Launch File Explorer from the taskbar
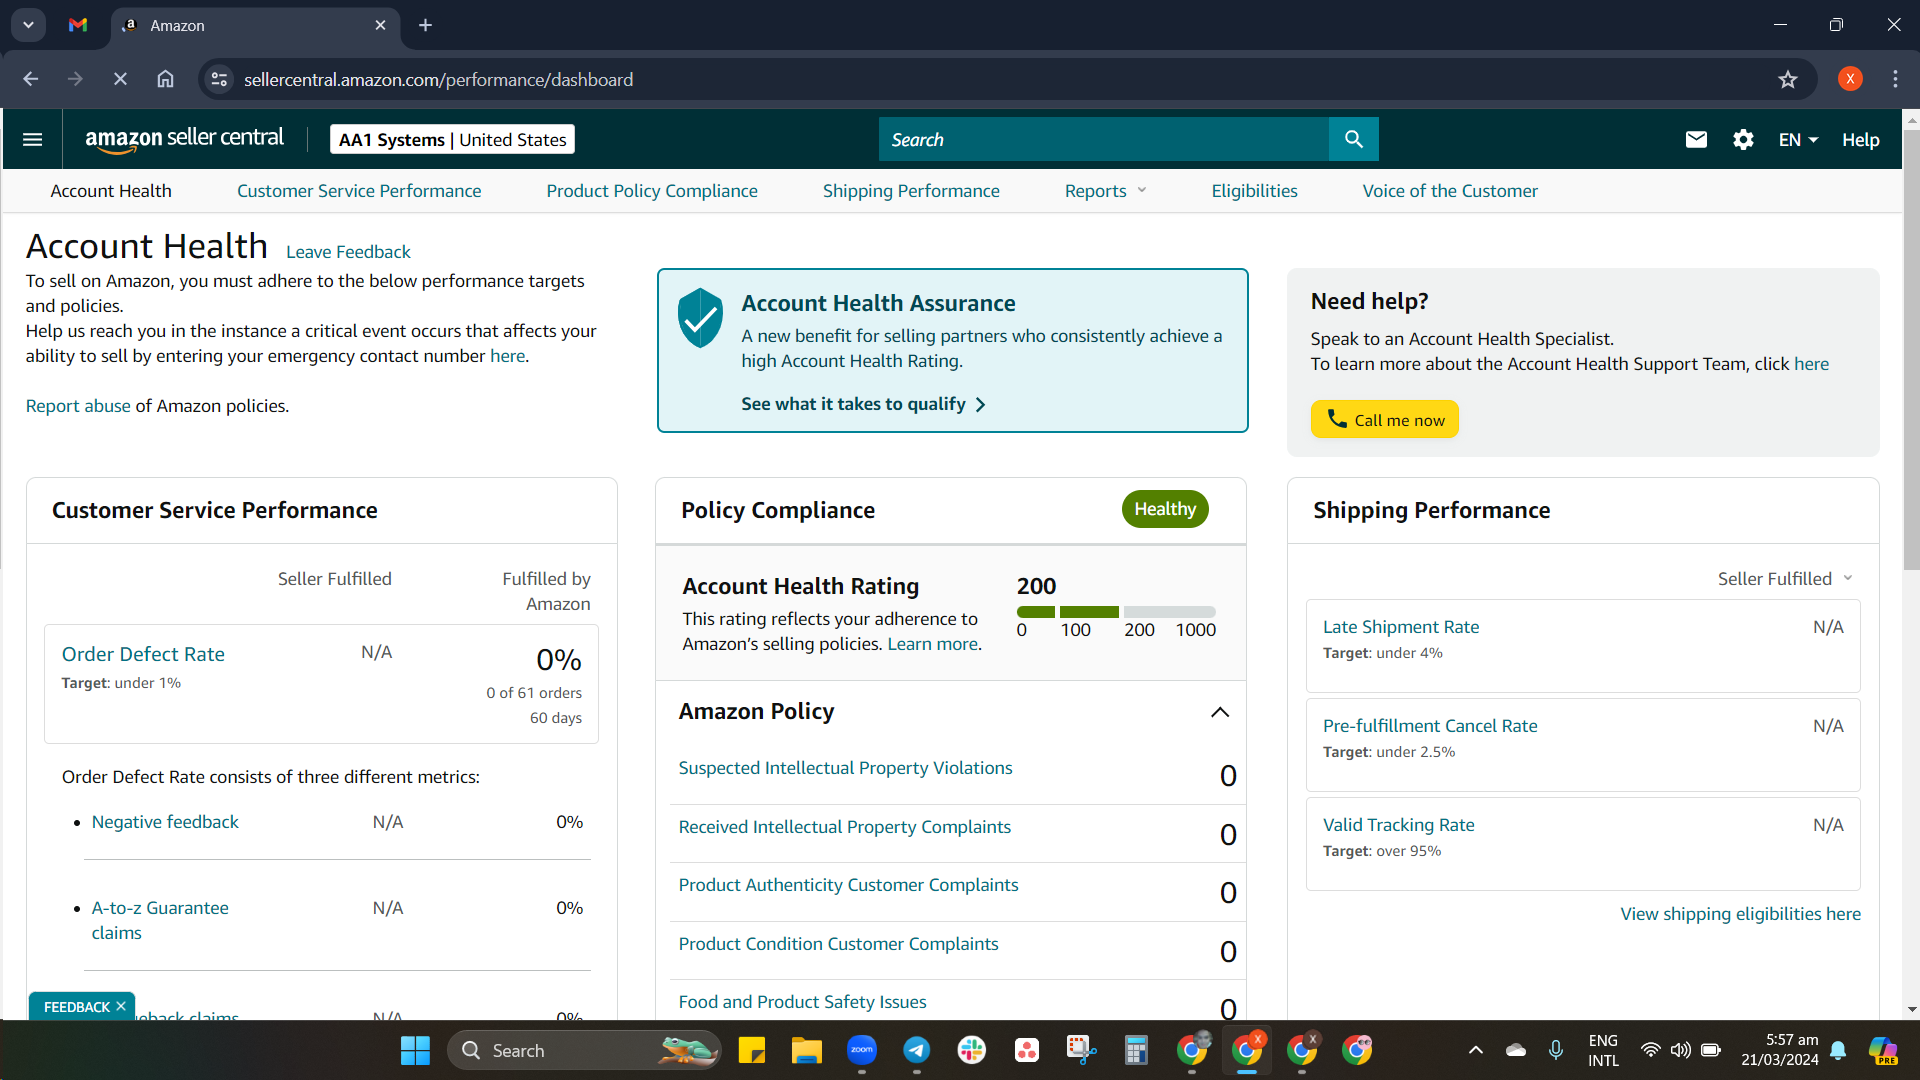This screenshot has height=1080, width=1920. [x=806, y=1050]
